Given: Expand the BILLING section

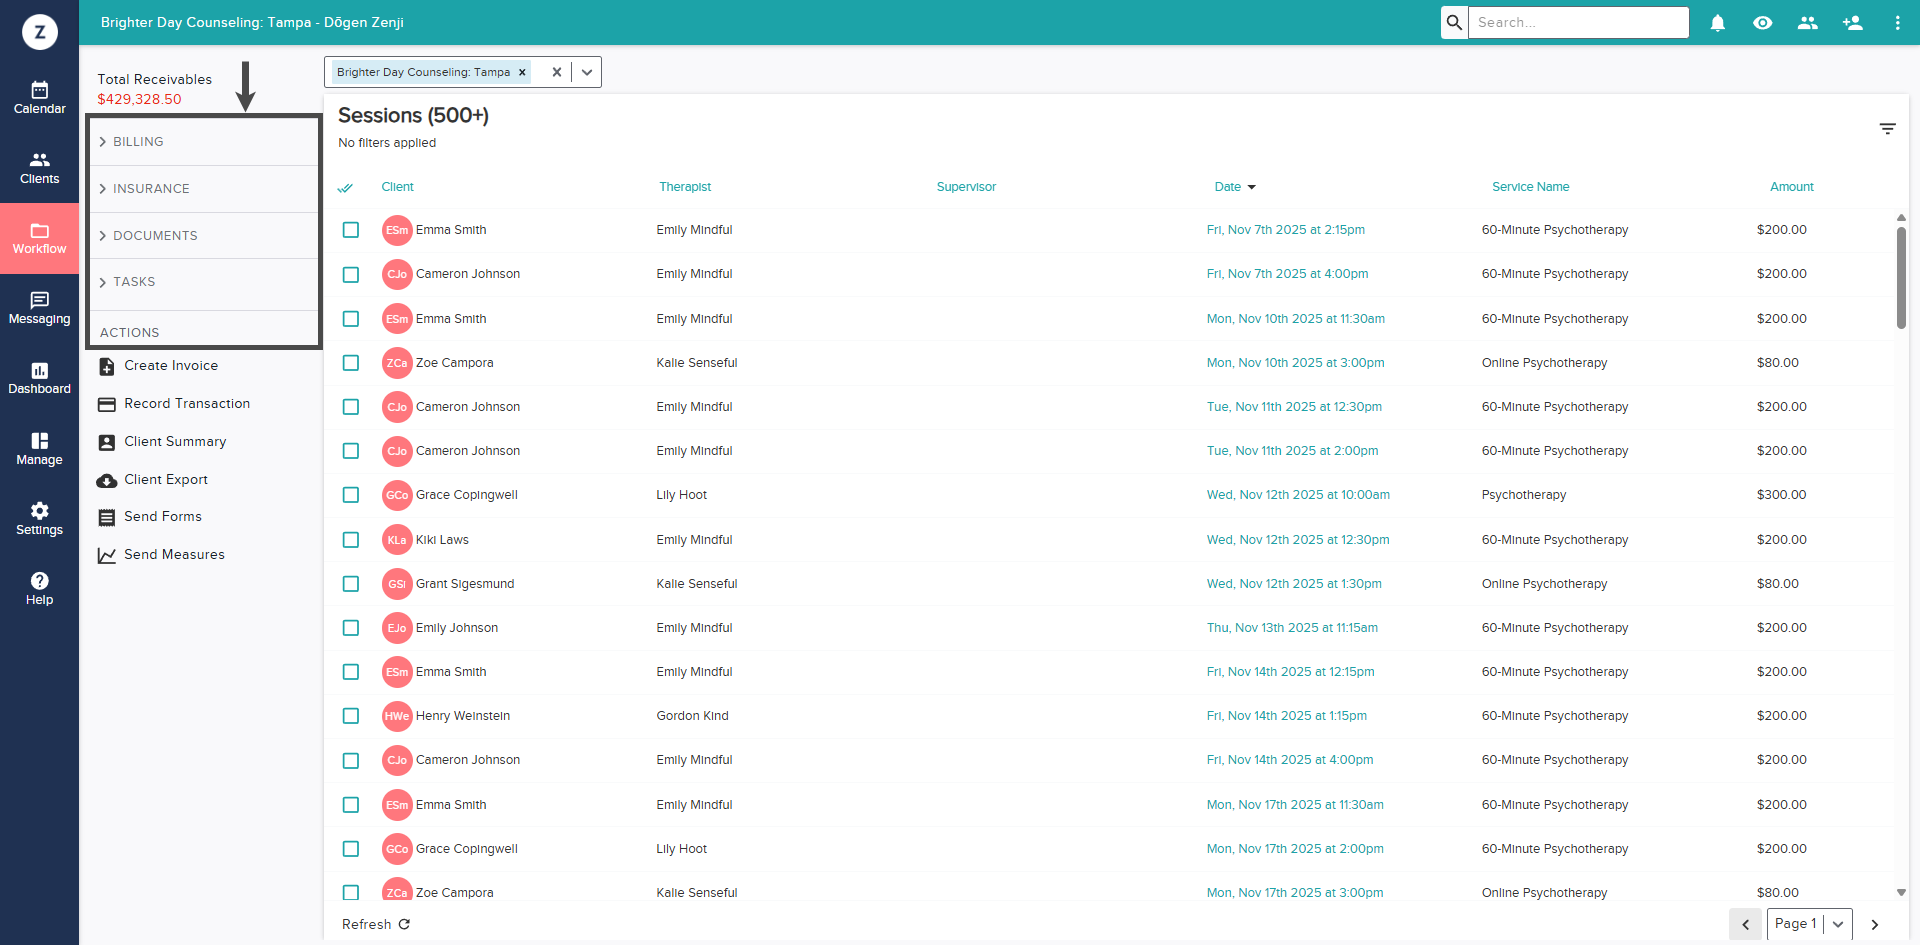Looking at the screenshot, I should [x=204, y=142].
